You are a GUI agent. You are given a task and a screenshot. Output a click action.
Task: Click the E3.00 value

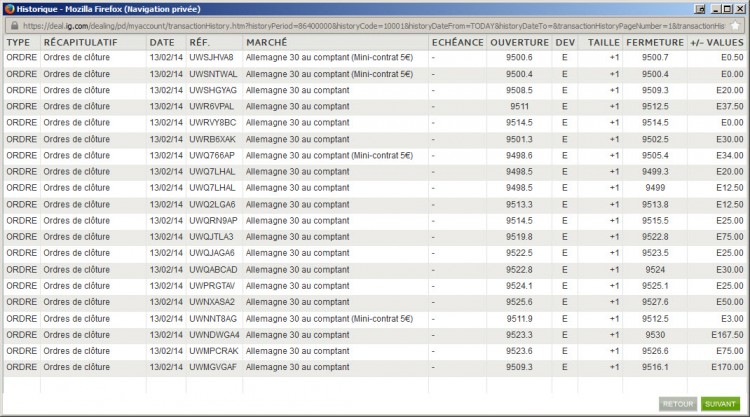[x=732, y=318]
